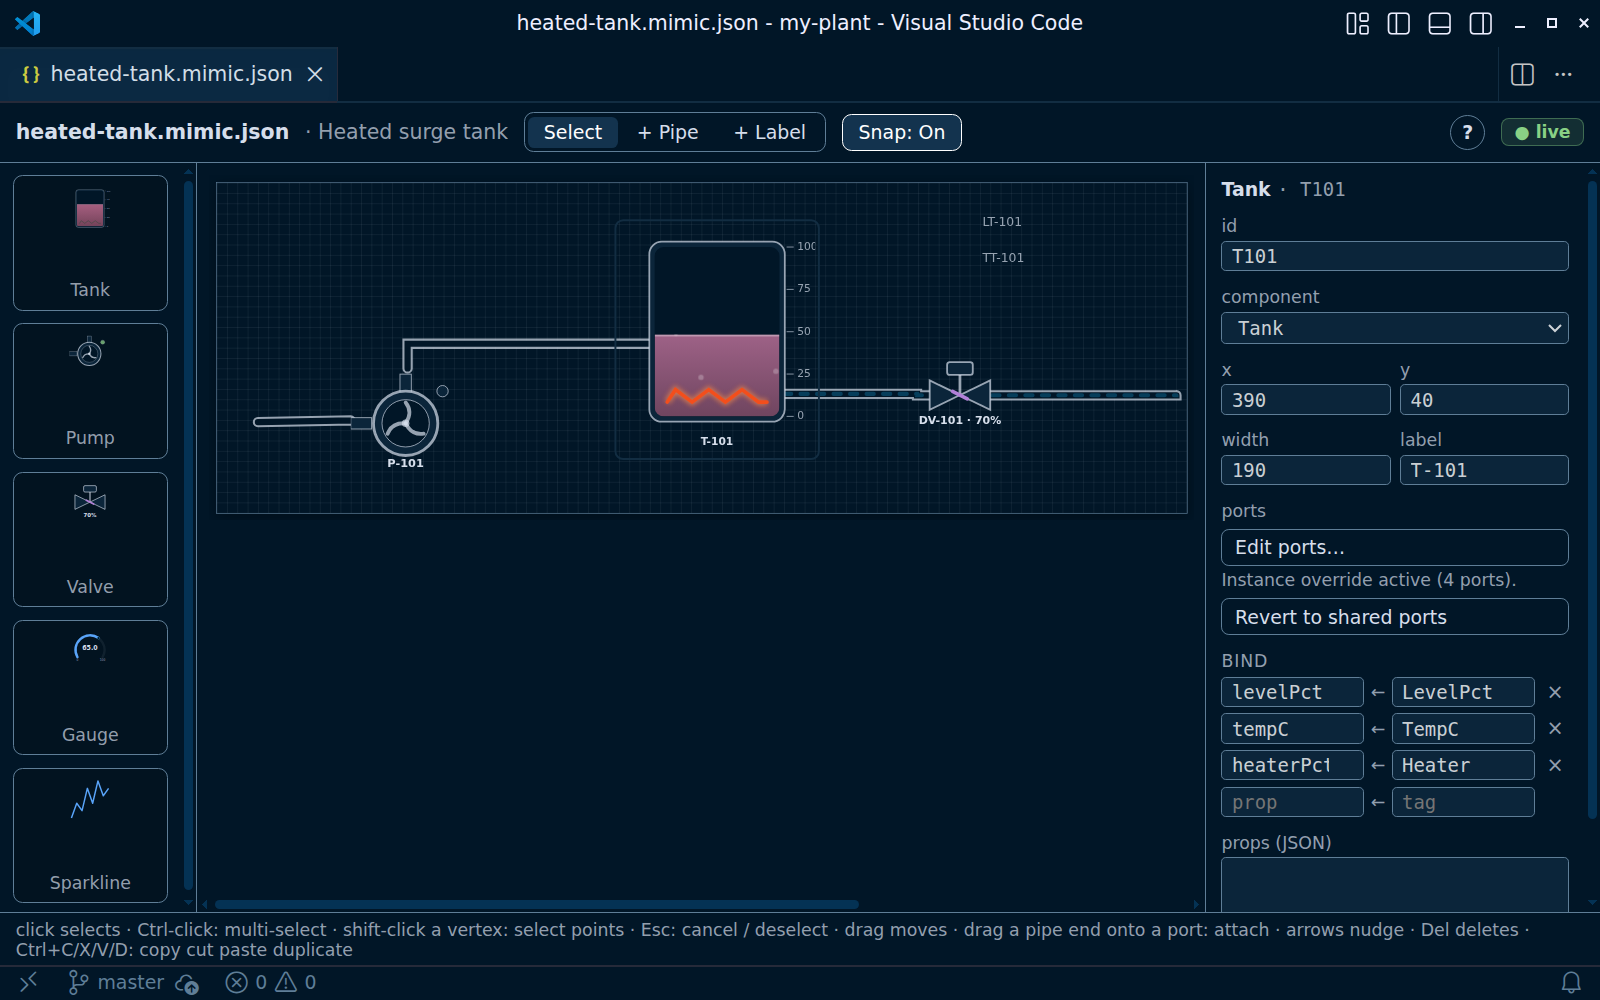Click the empty prop binding field
This screenshot has width=1600, height=1000.
[x=1292, y=802]
